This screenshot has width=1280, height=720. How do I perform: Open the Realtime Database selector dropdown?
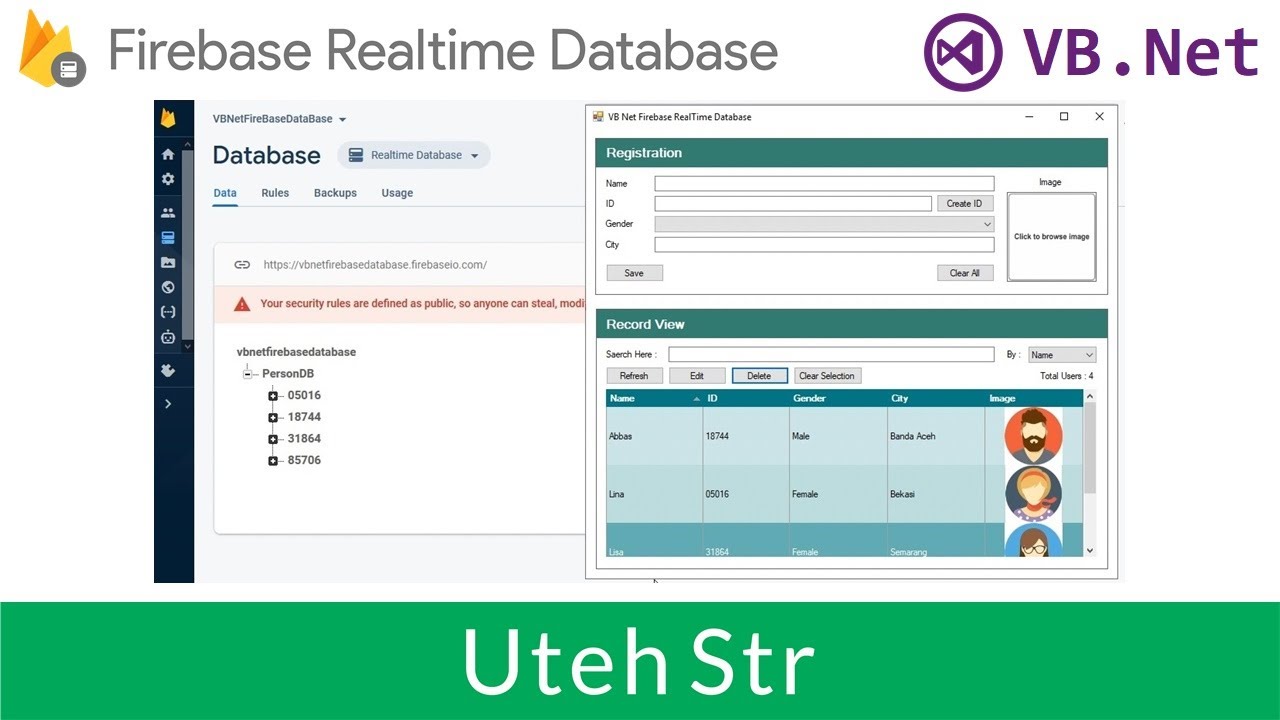[414, 155]
